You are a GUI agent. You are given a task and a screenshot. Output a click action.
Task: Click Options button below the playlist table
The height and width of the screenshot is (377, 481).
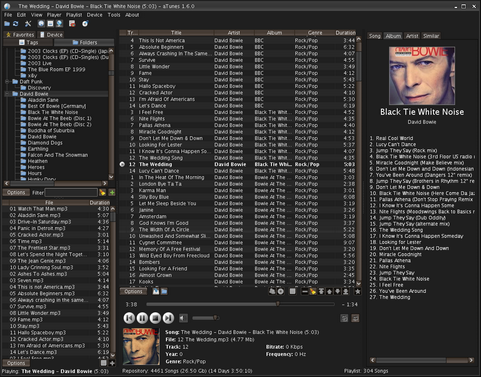[x=133, y=292]
